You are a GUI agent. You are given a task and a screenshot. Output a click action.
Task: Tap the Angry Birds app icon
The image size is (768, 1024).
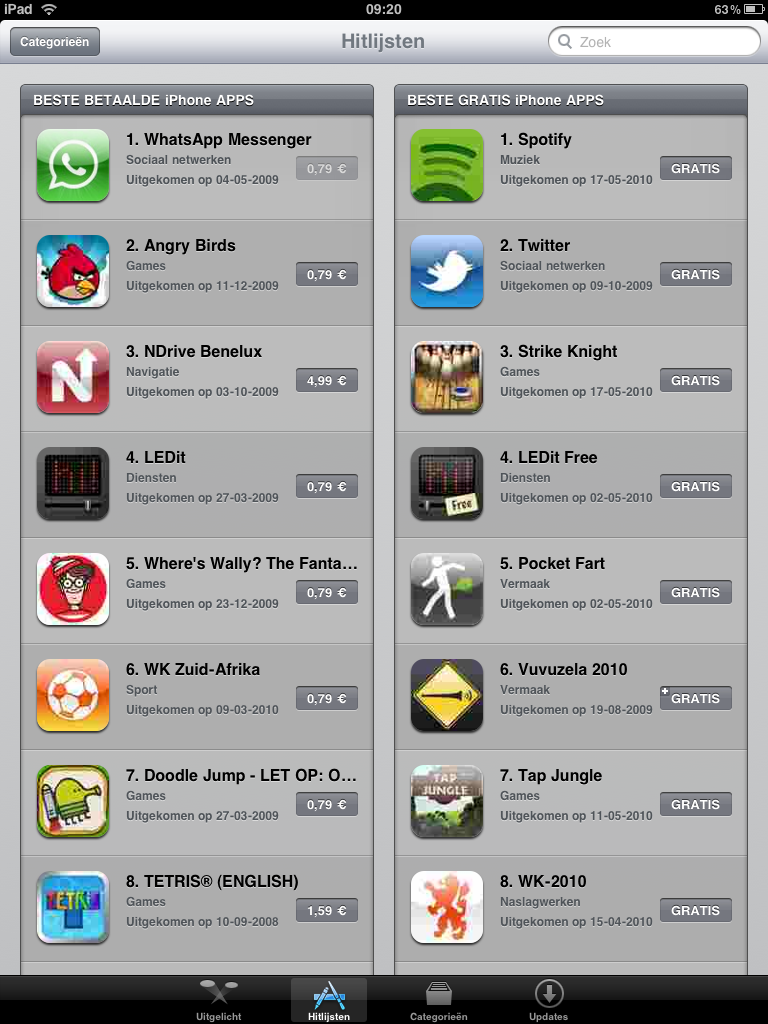click(x=72, y=271)
